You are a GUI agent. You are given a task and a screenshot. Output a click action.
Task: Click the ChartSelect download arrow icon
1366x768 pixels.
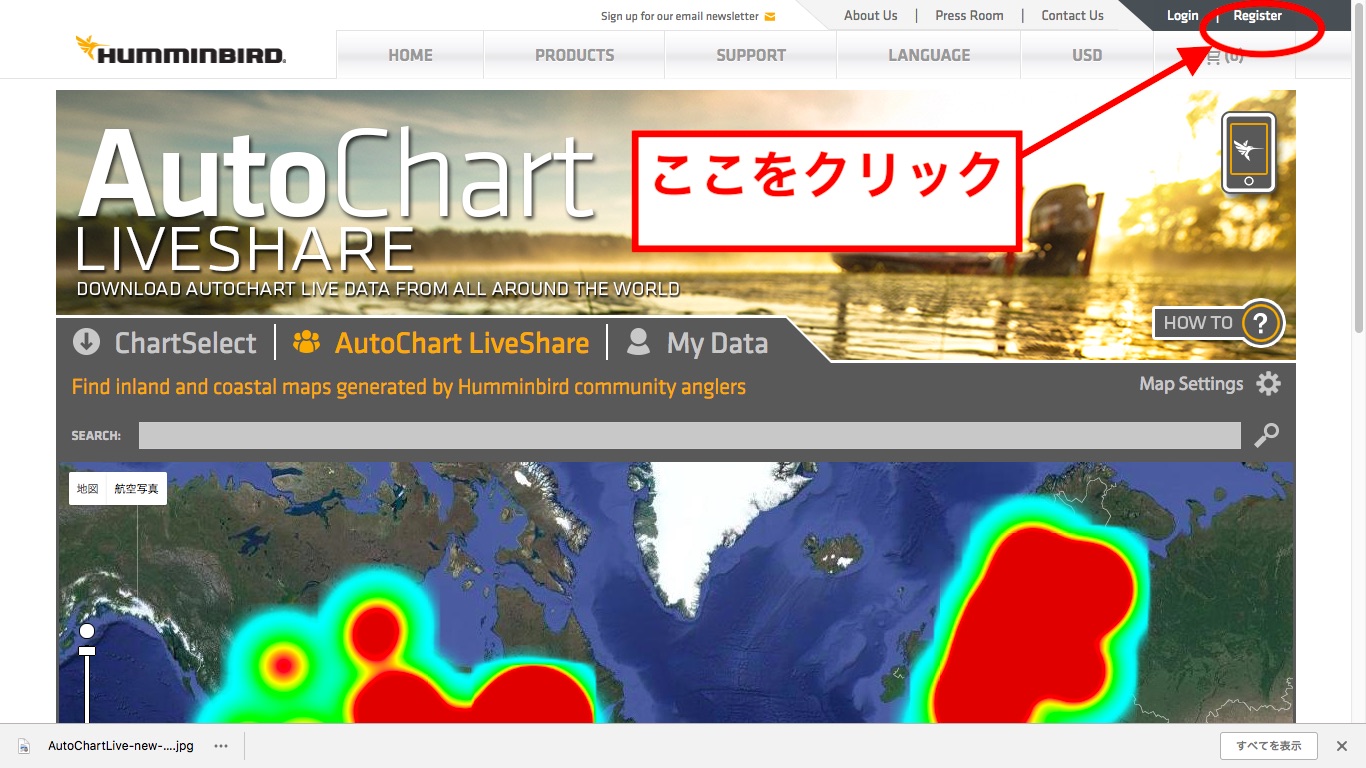coord(87,343)
